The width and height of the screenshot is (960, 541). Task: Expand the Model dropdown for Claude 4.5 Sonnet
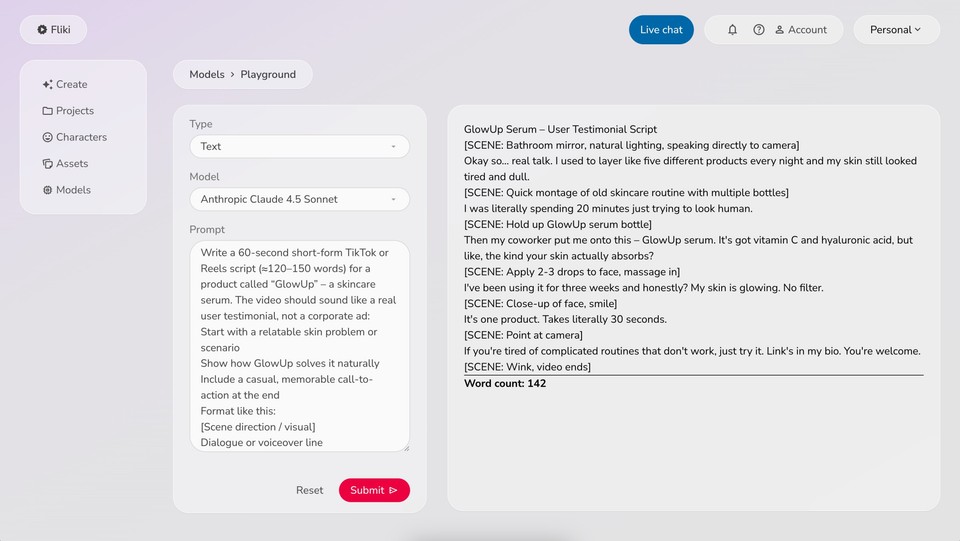pyautogui.click(x=299, y=199)
